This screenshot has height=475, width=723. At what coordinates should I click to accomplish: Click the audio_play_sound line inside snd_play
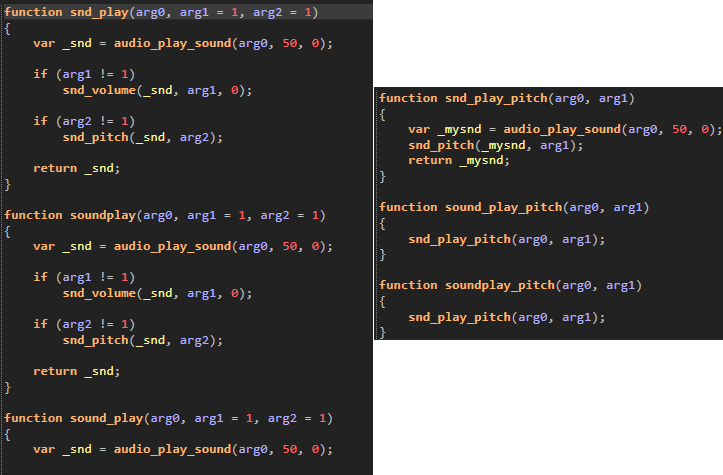pyautogui.click(x=183, y=43)
